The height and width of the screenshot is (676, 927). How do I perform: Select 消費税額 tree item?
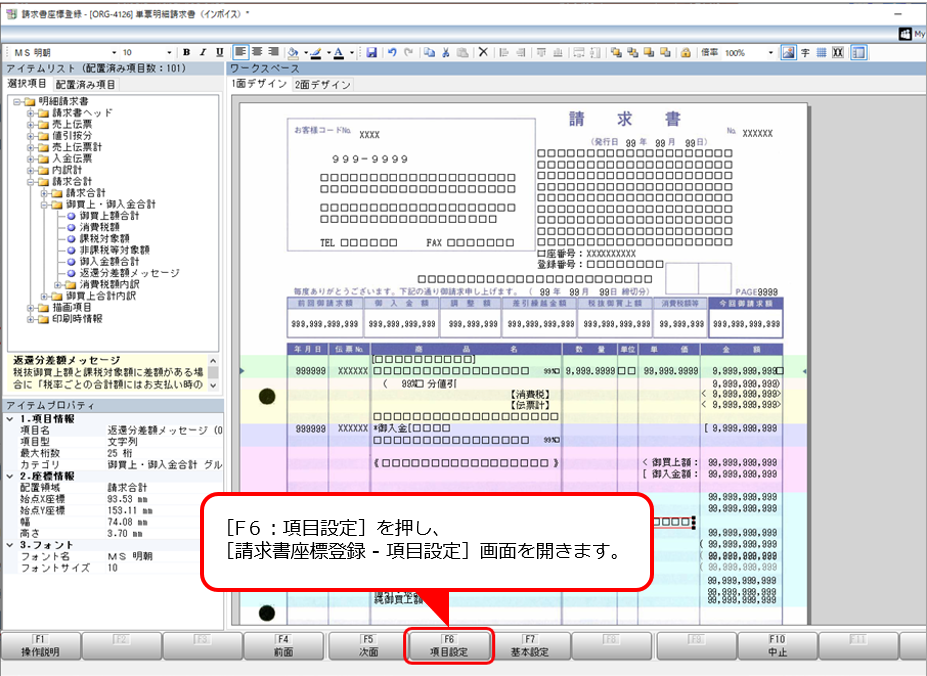click(x=99, y=227)
